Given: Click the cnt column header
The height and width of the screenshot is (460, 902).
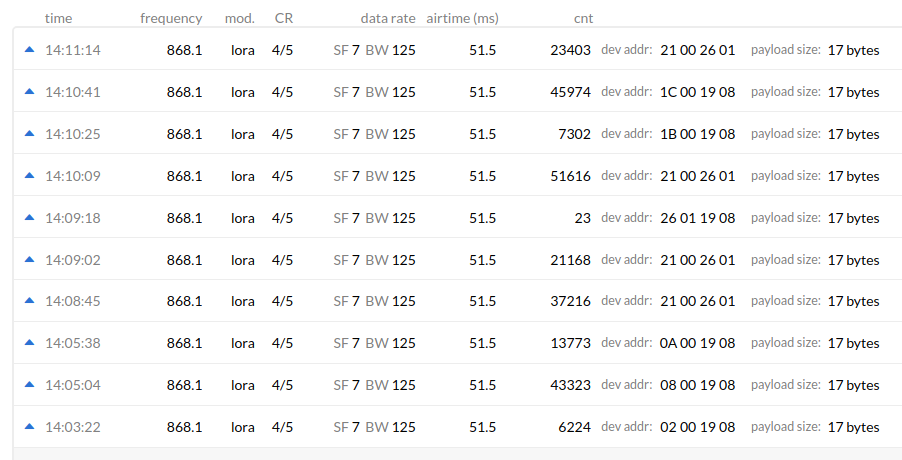Looking at the screenshot, I should tap(583, 18).
